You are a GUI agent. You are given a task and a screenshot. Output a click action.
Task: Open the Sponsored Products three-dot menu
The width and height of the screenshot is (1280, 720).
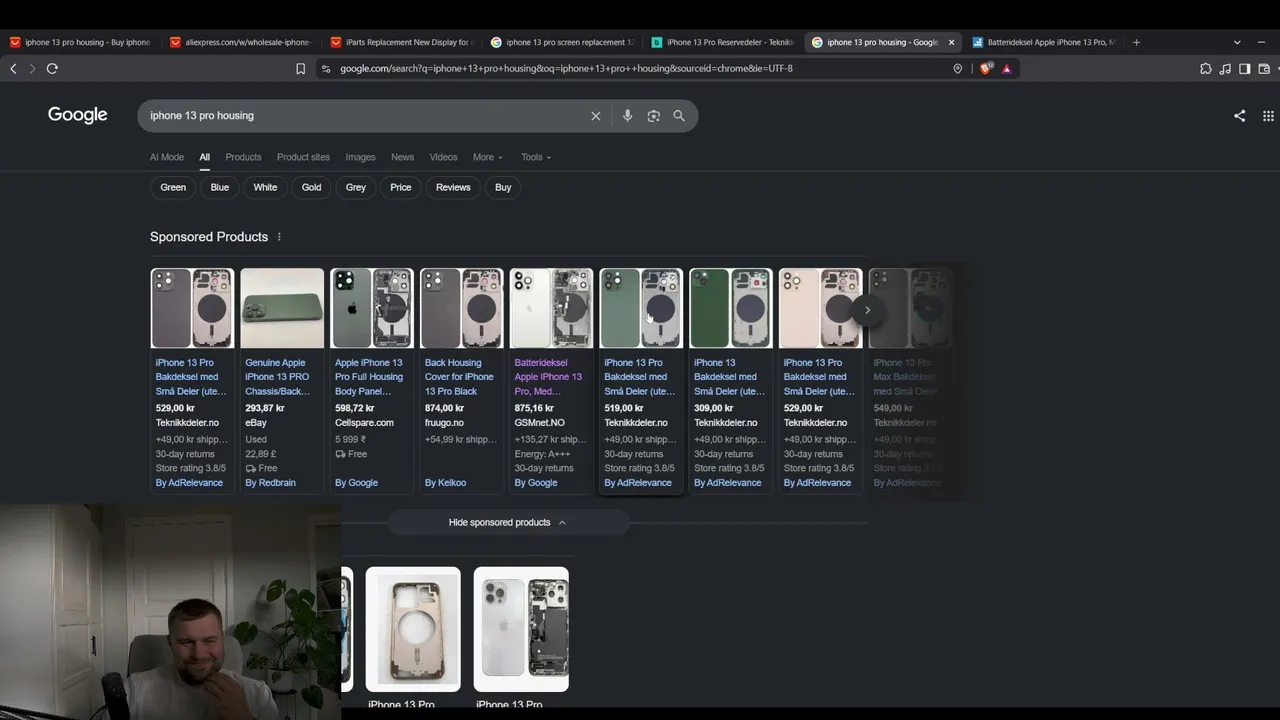pos(279,237)
